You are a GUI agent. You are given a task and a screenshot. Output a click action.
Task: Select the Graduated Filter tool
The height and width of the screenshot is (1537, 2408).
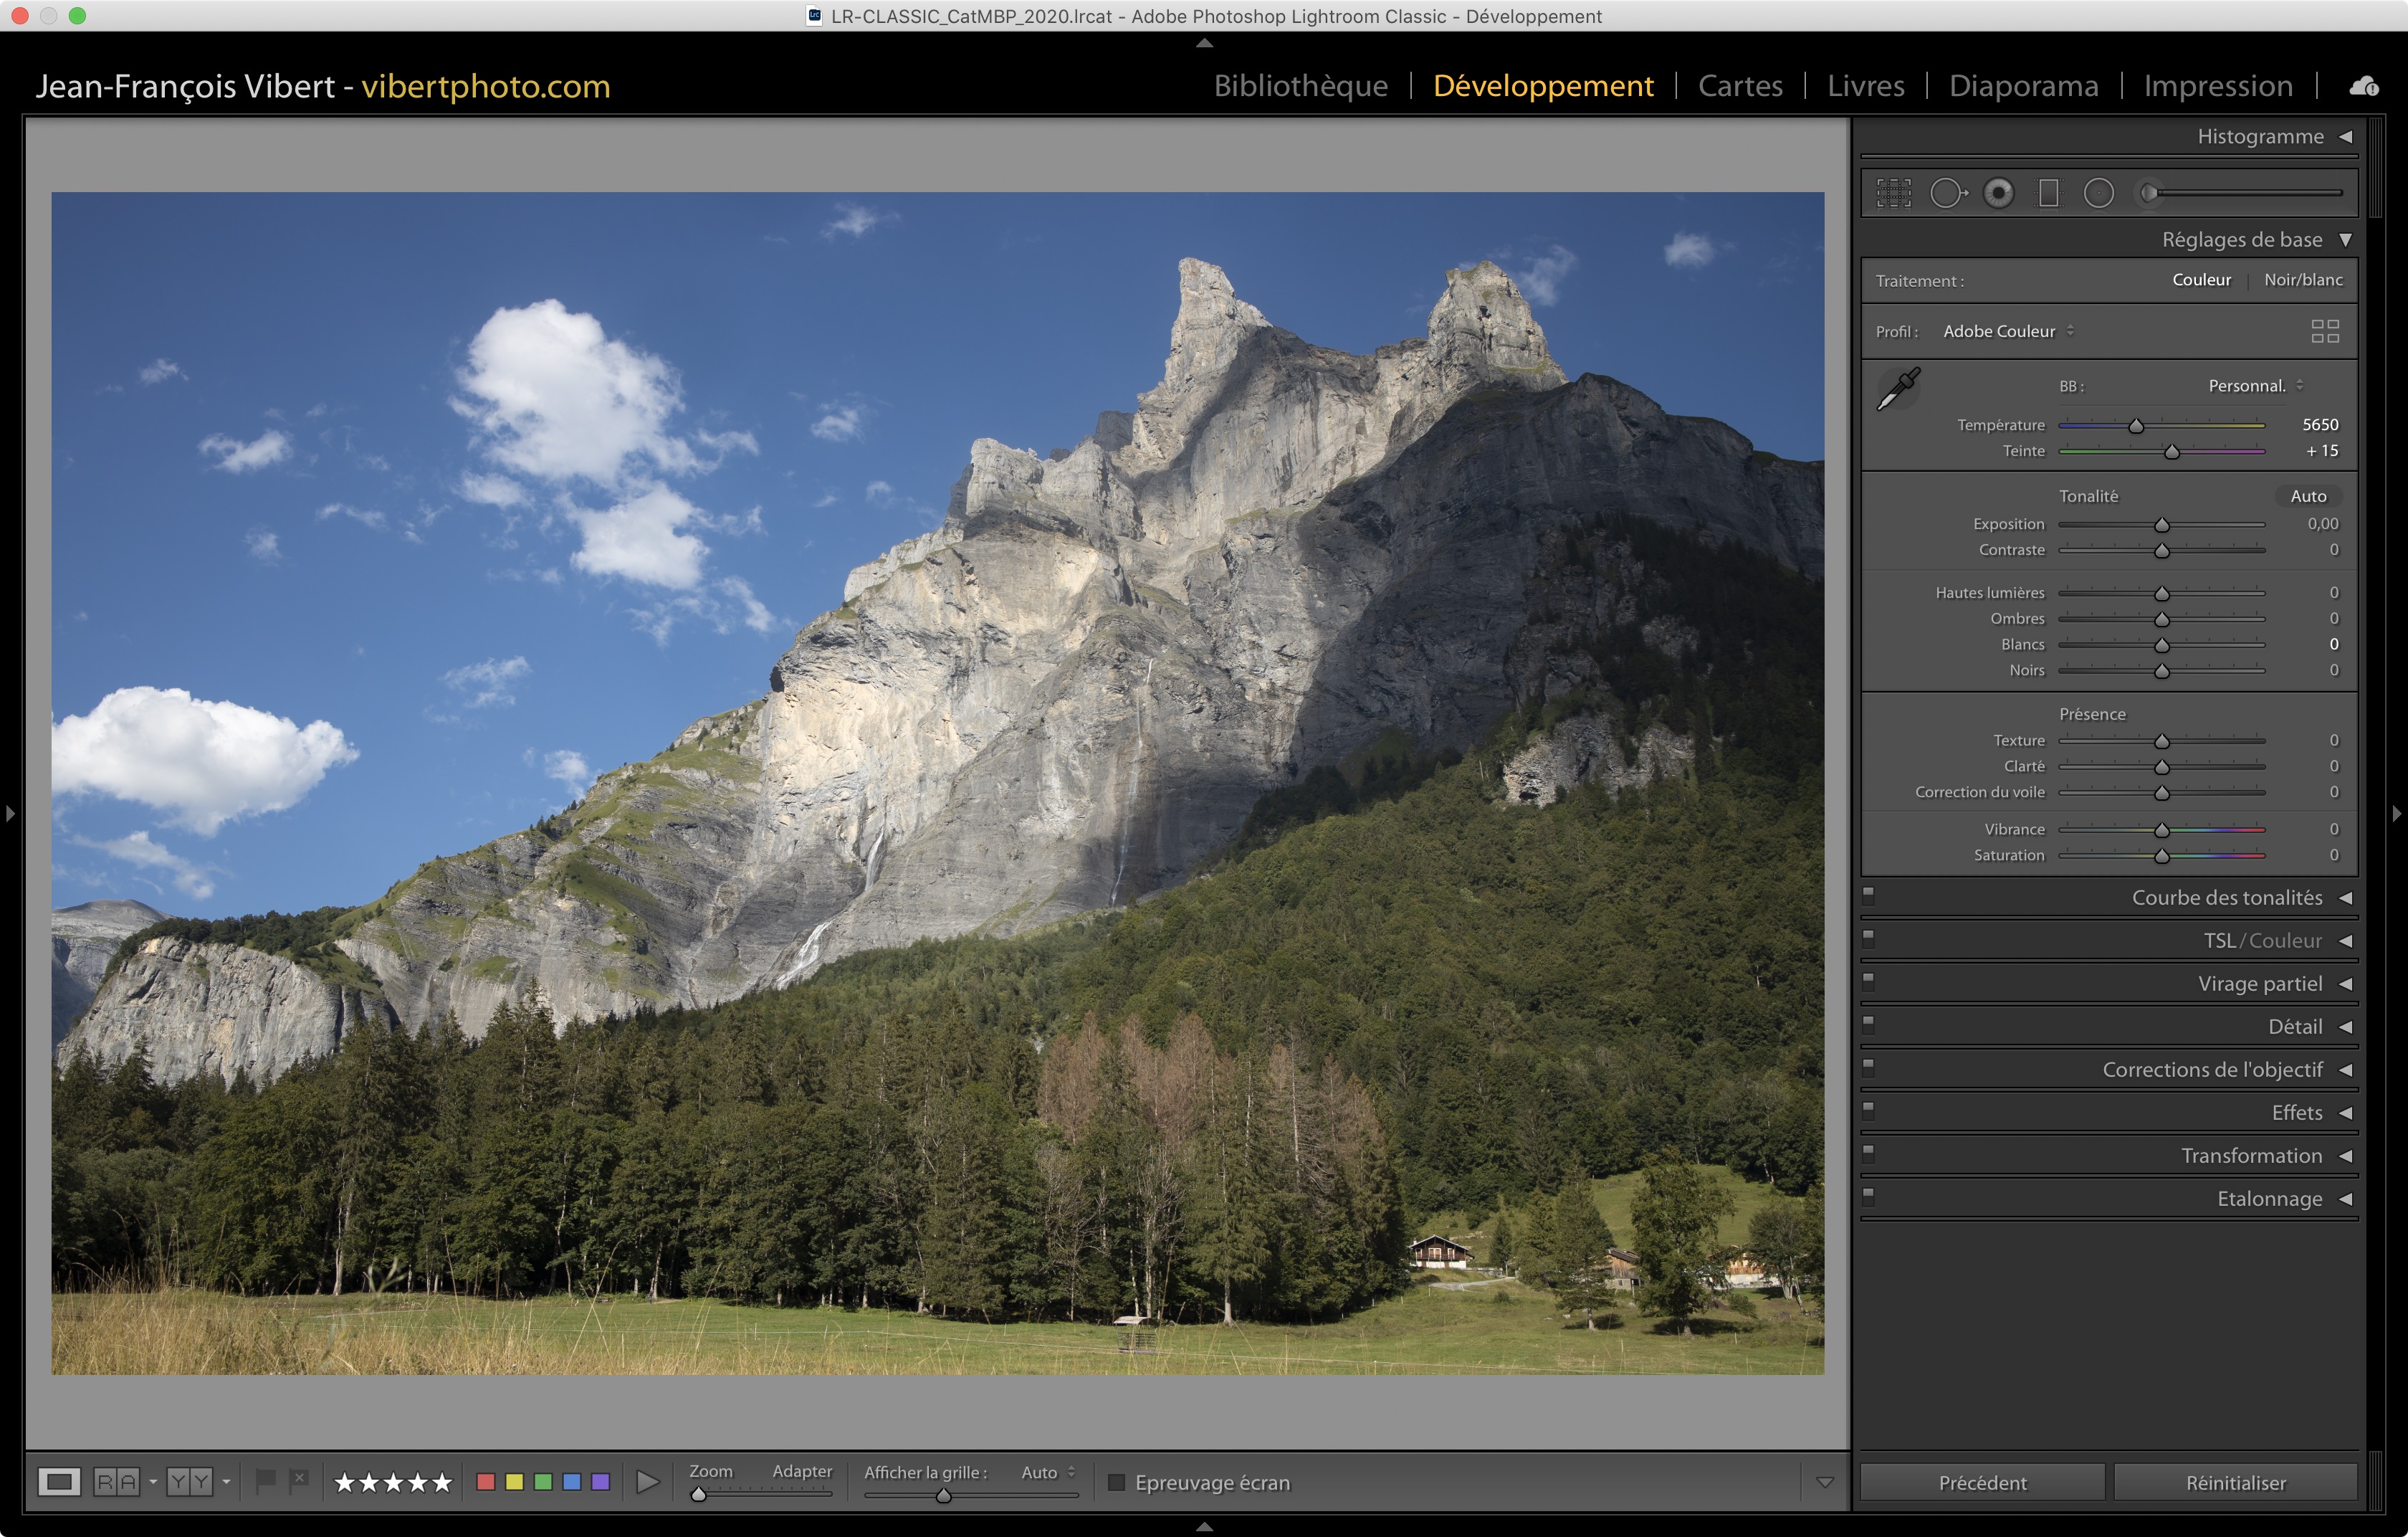click(x=2048, y=193)
